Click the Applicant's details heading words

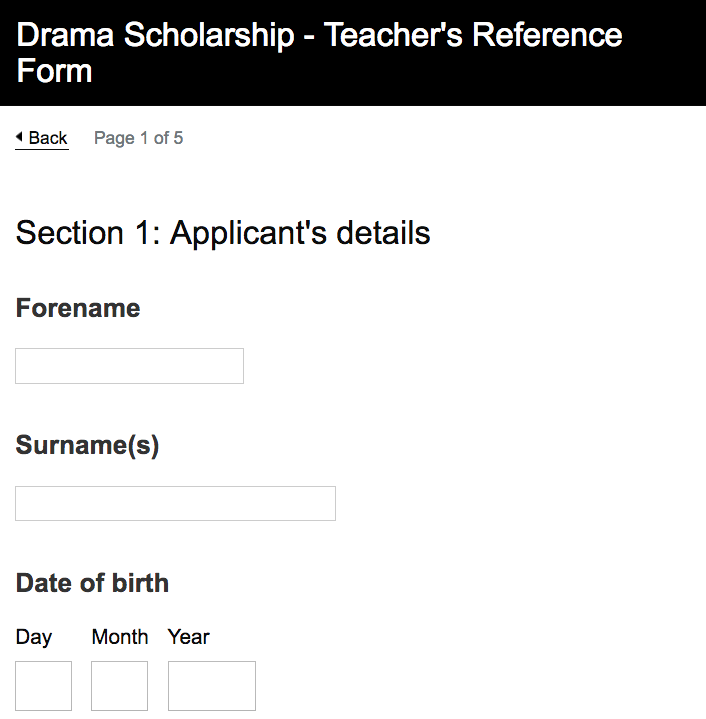(300, 233)
